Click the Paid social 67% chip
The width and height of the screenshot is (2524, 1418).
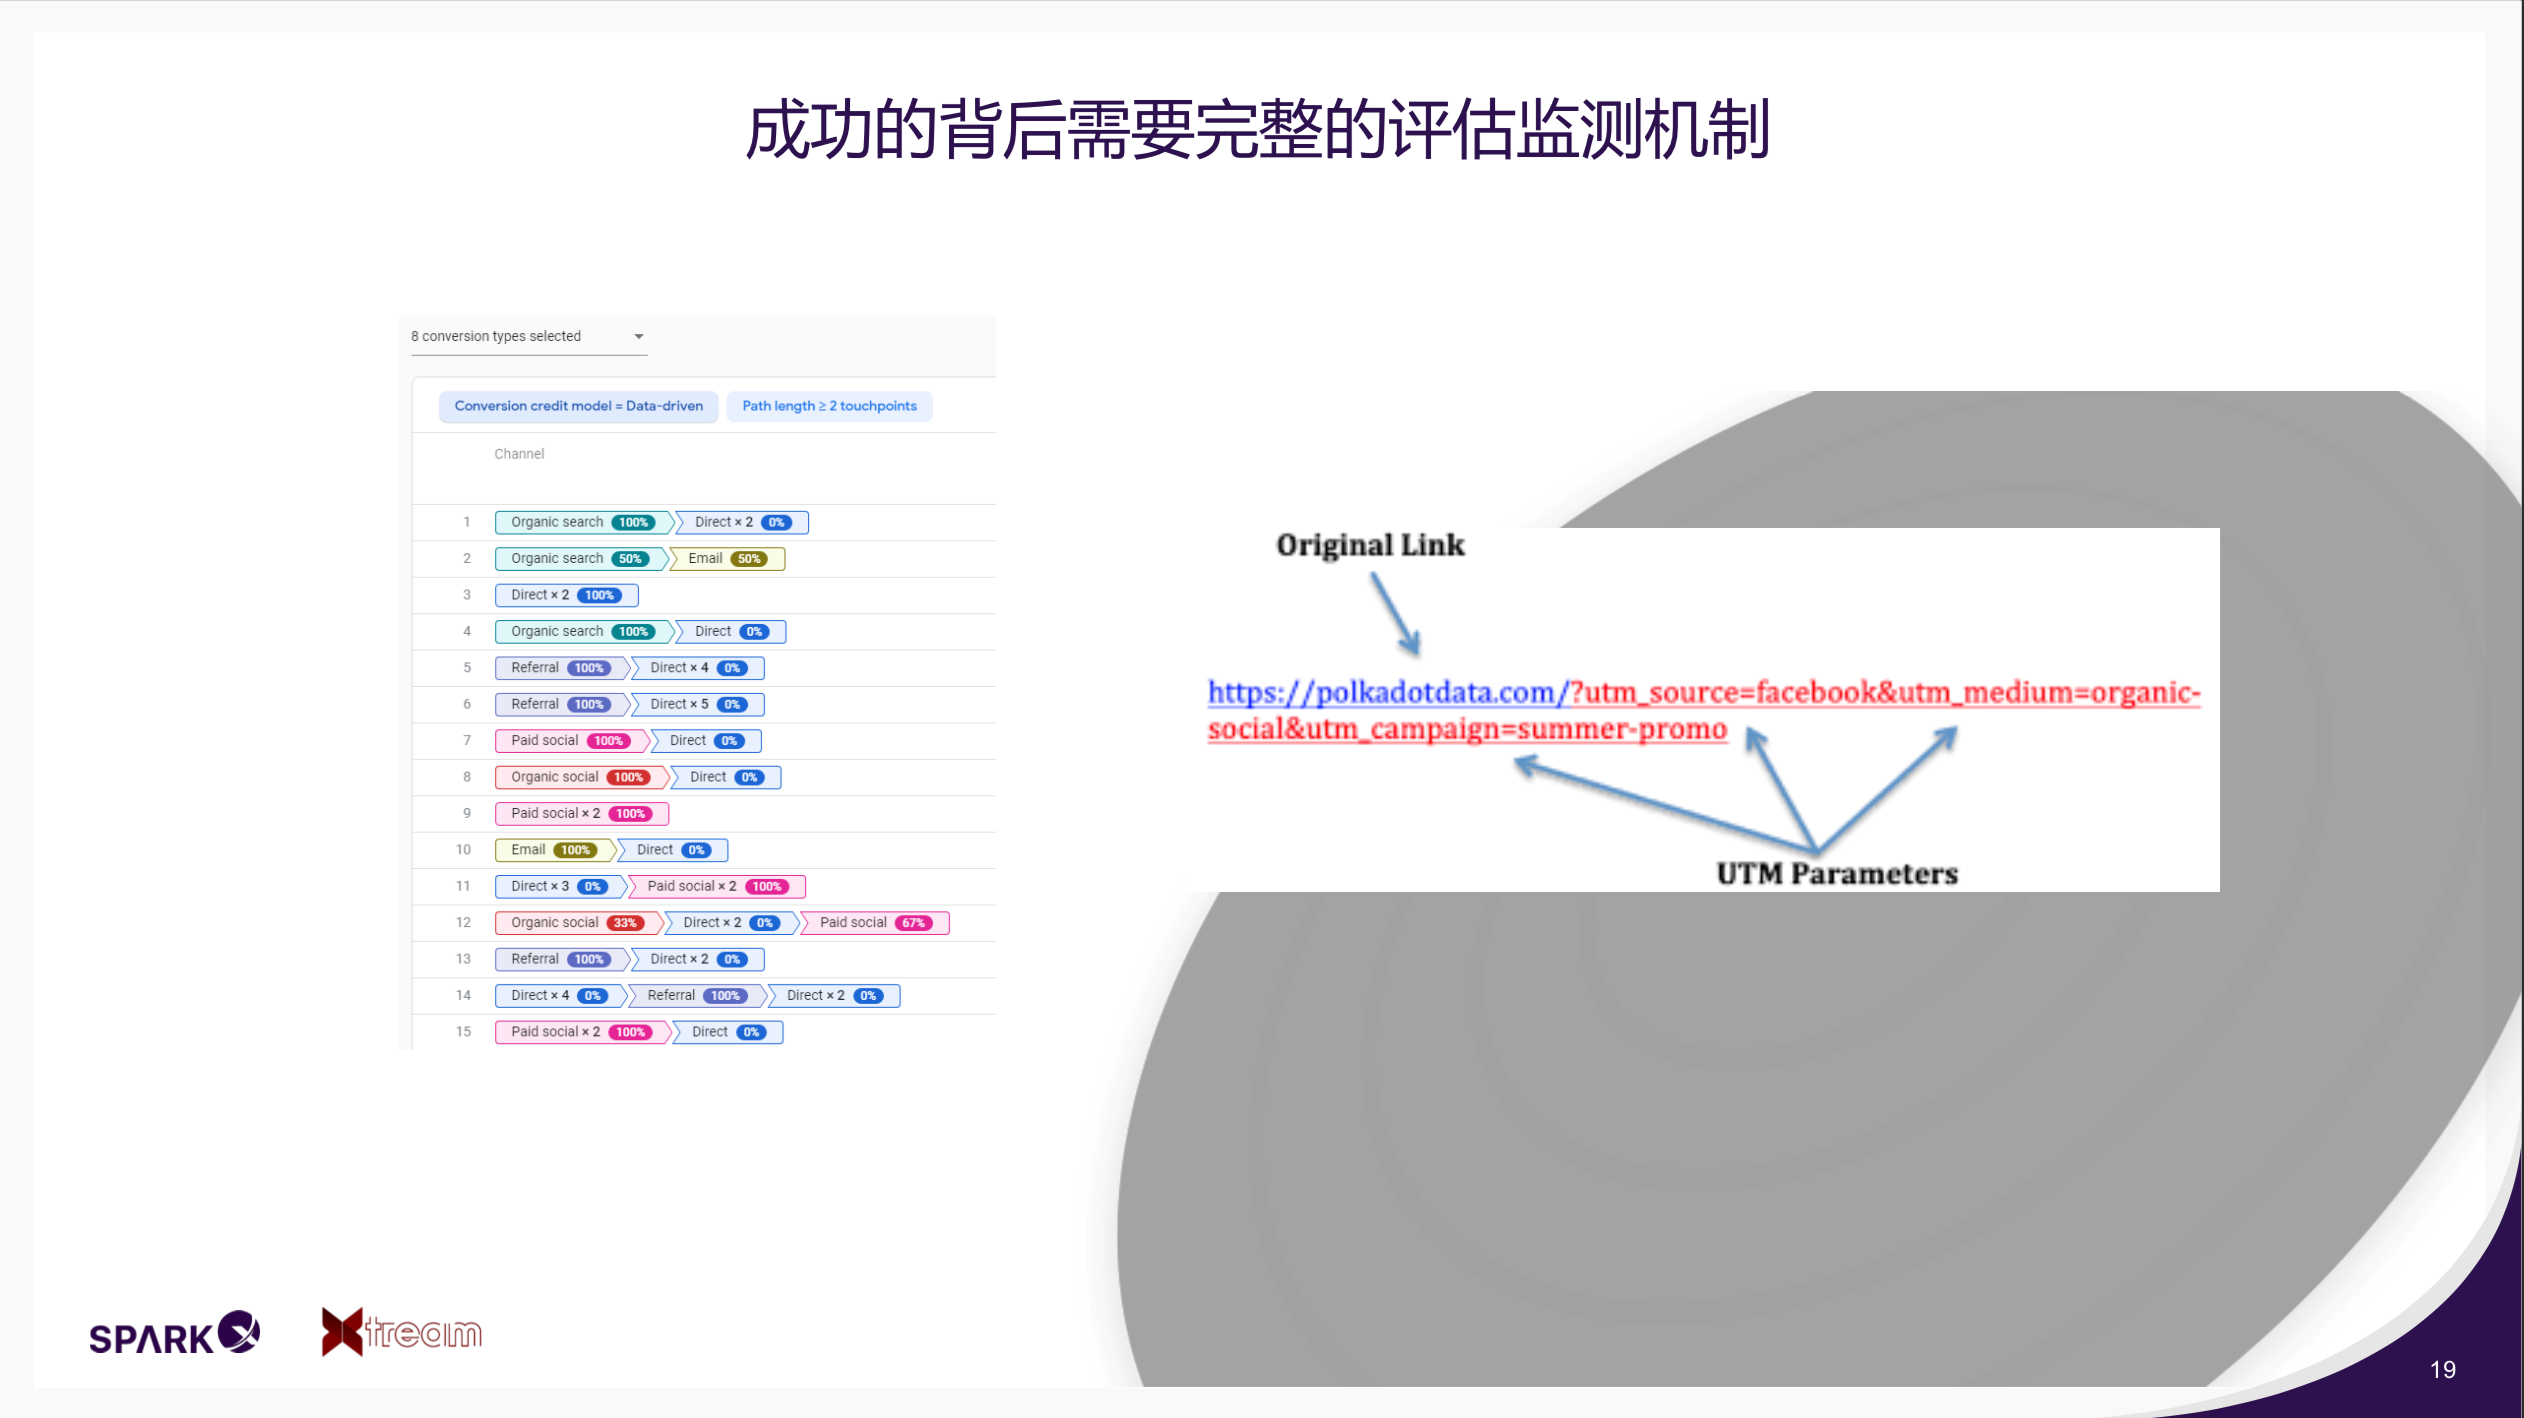click(876, 923)
